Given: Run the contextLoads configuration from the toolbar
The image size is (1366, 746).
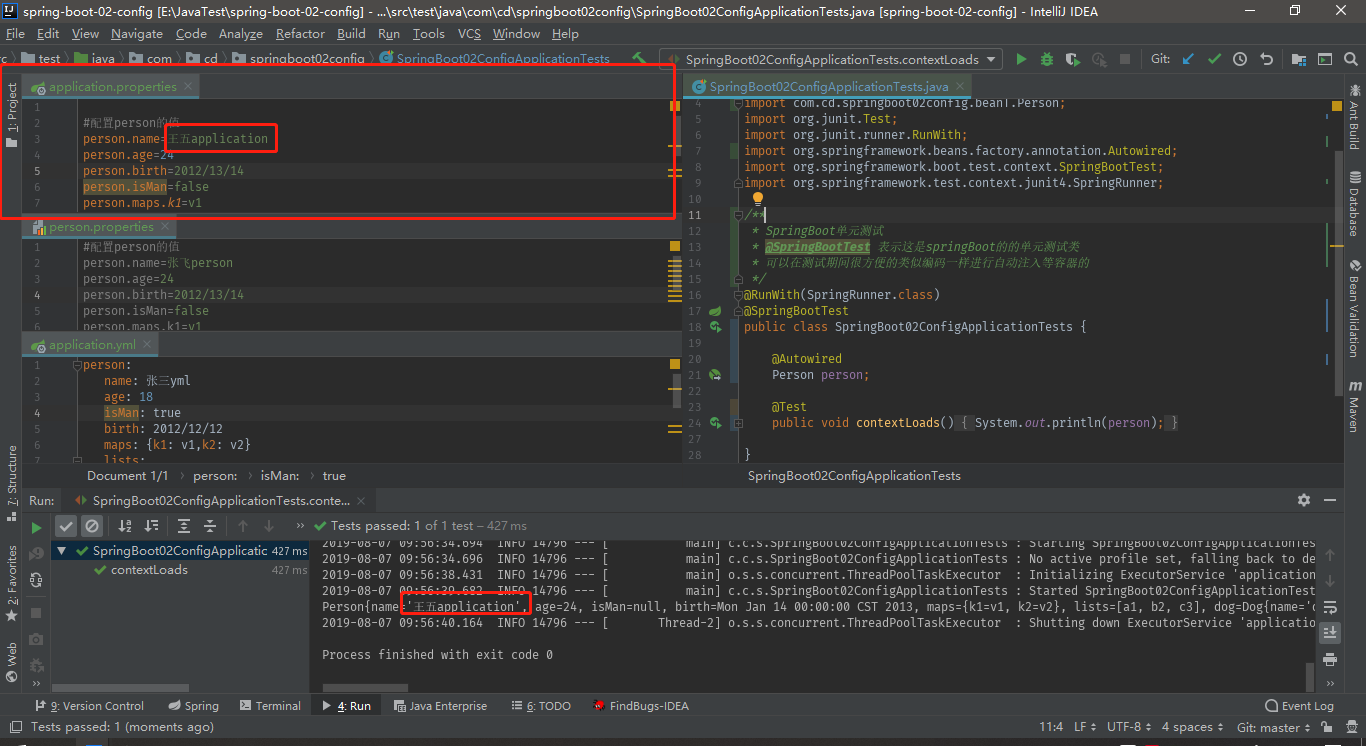Looking at the screenshot, I should click(1021, 59).
